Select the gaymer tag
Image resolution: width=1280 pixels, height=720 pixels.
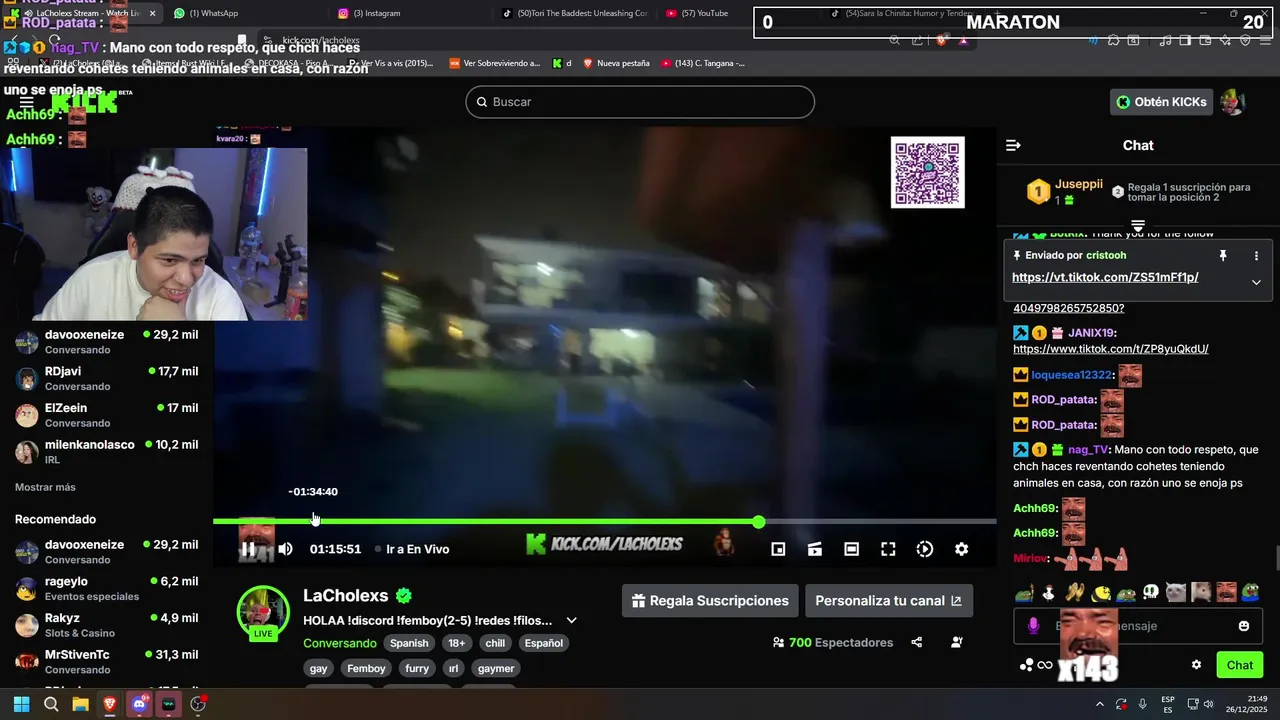pos(496,668)
